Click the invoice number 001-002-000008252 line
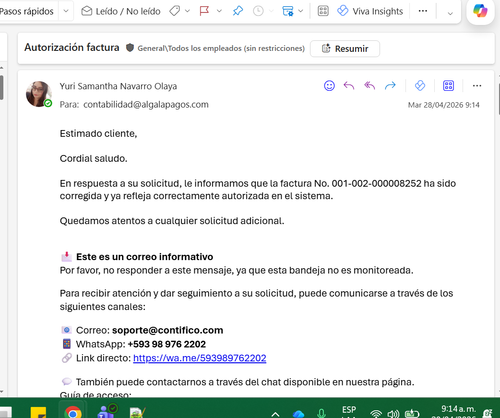This screenshot has width=500, height=418. (x=377, y=183)
